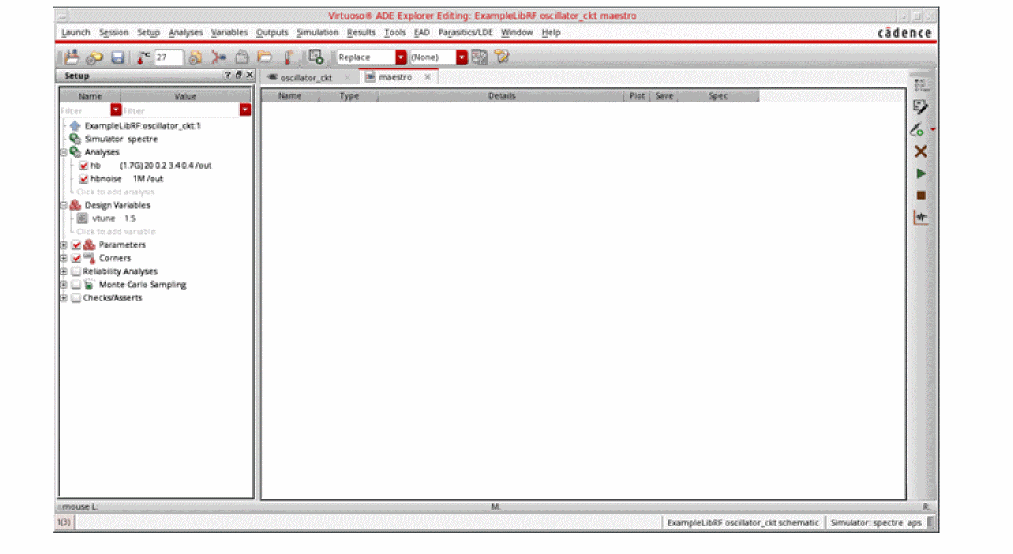Viewport: 1013px width, 554px height.
Task: Click the red branching toolbar icon
Action: click(x=218, y=57)
